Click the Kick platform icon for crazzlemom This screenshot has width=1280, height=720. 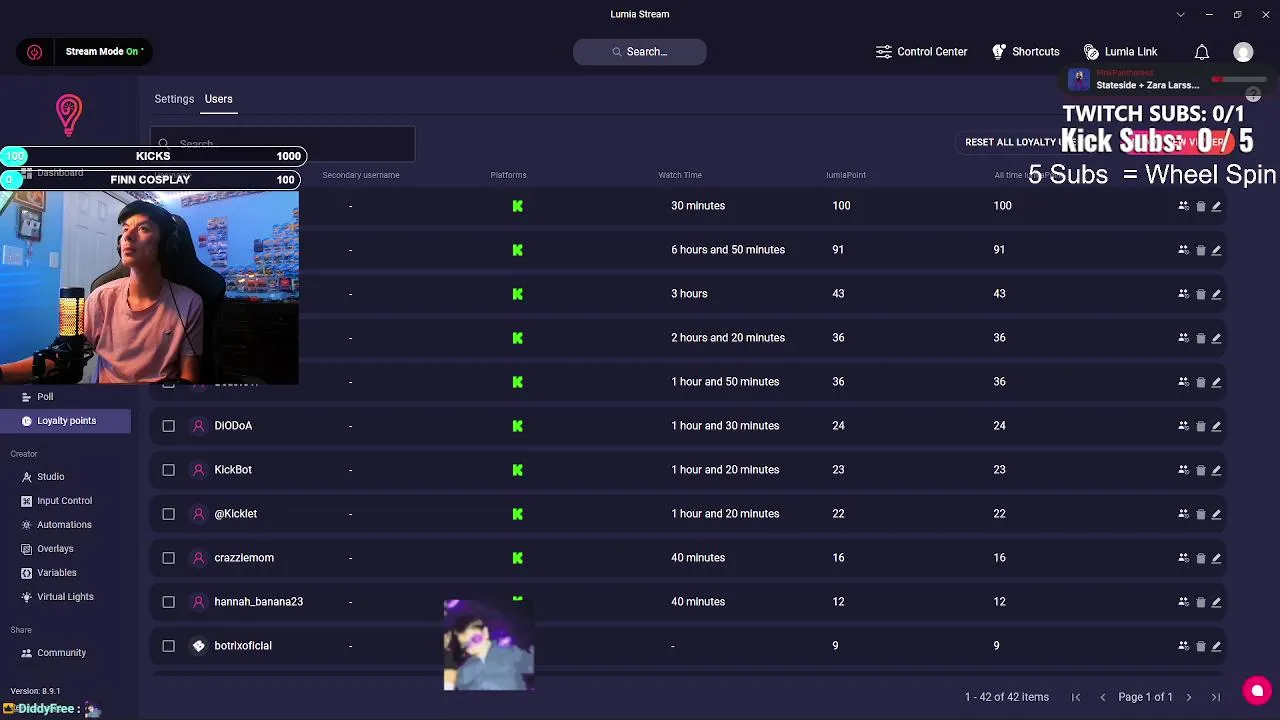(517, 558)
